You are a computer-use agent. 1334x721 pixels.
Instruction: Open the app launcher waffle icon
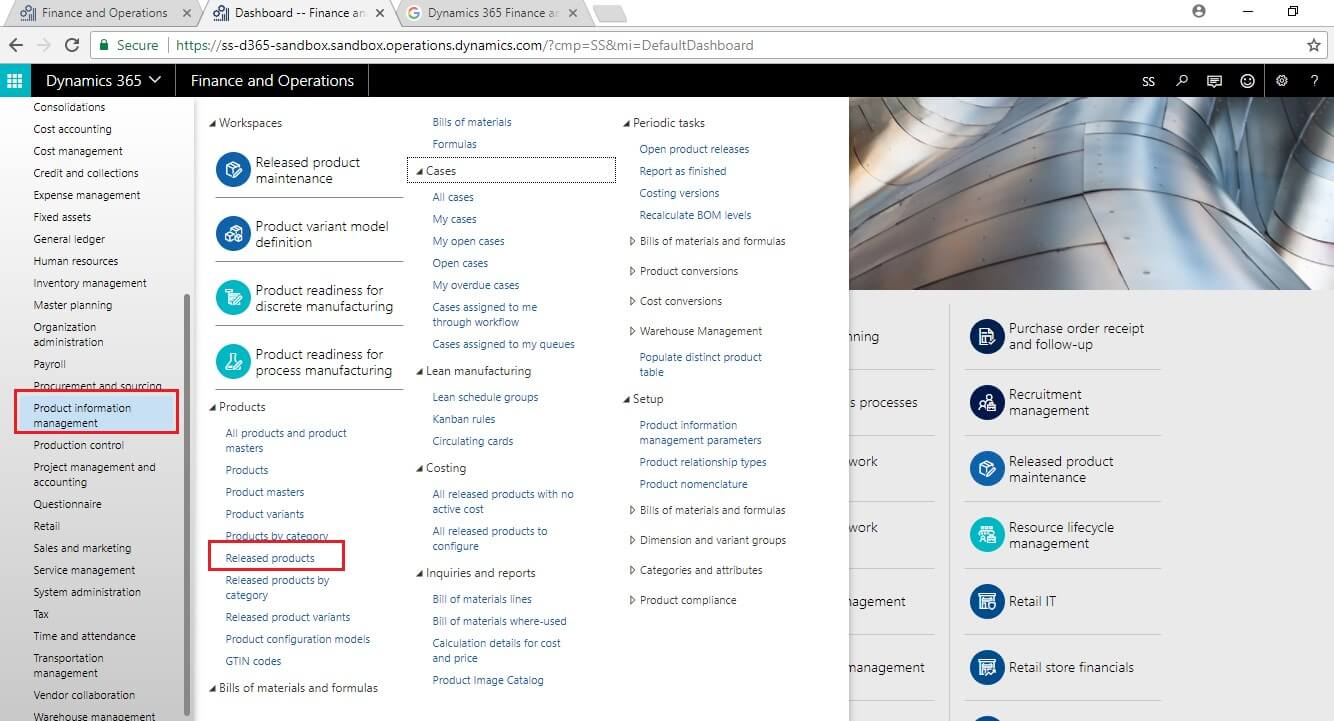(15, 81)
